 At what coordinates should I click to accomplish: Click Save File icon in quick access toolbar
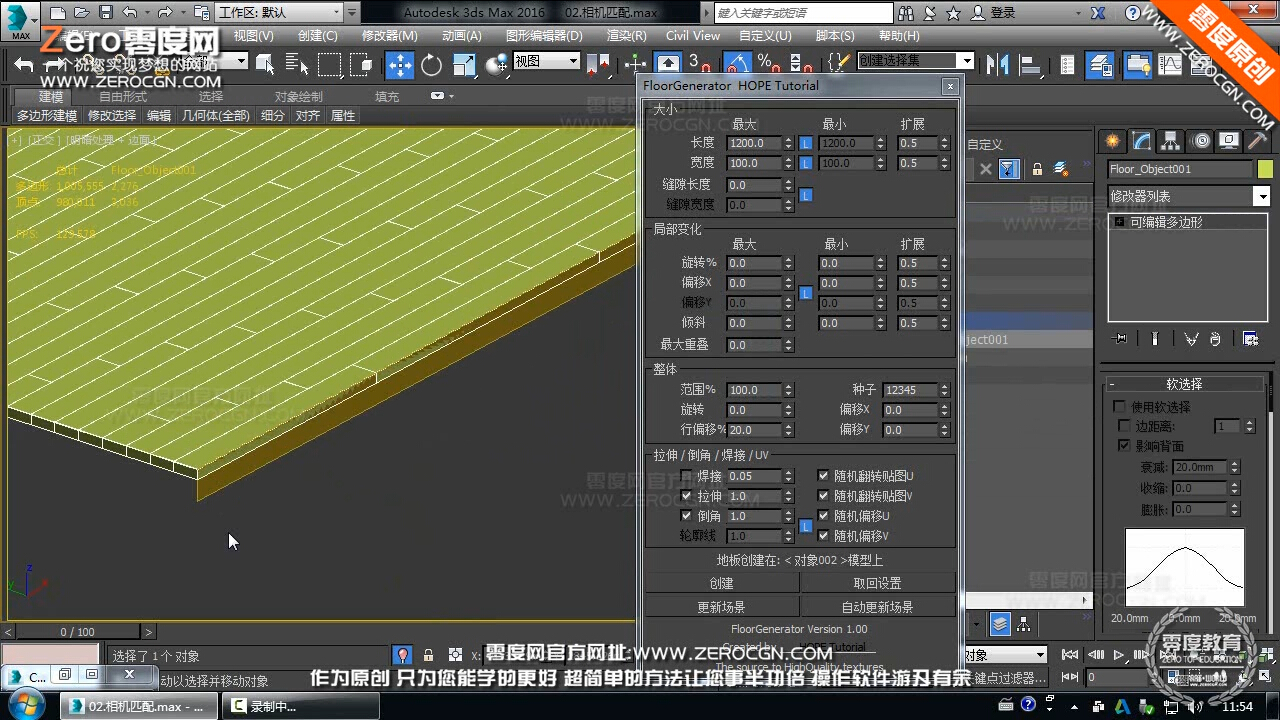(x=106, y=13)
